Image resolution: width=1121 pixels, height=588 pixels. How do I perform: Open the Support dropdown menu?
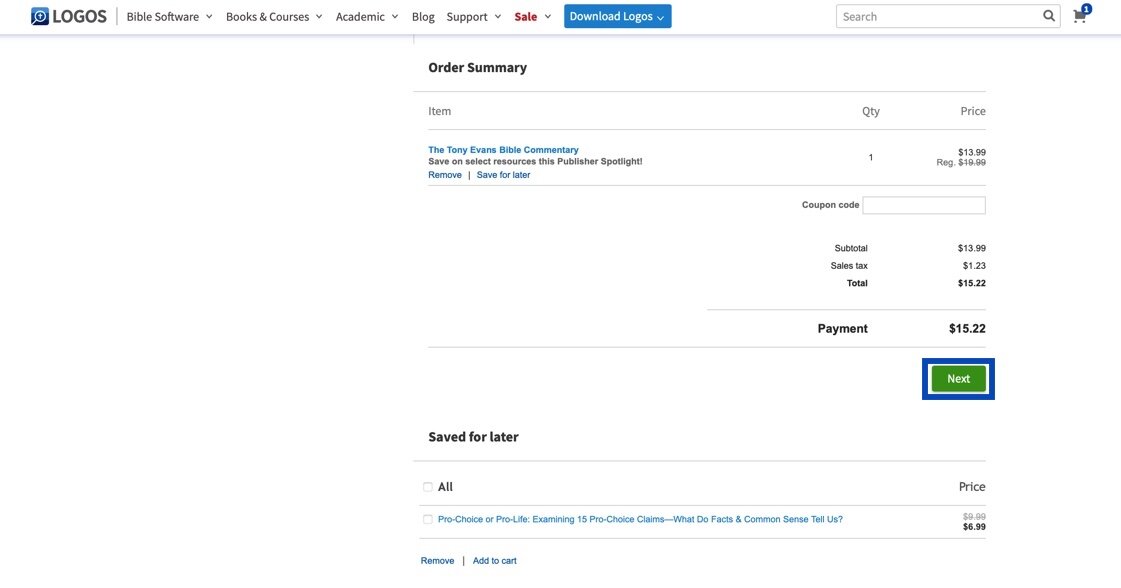(473, 16)
